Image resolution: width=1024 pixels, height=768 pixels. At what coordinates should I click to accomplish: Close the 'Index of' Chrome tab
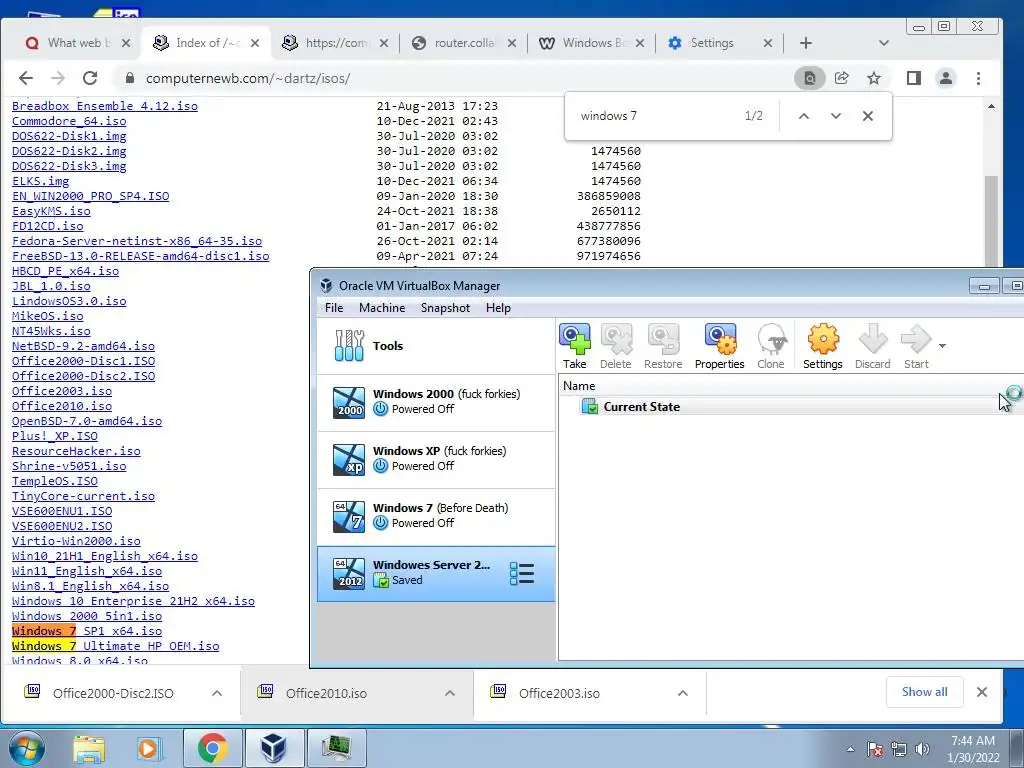[x=255, y=43]
